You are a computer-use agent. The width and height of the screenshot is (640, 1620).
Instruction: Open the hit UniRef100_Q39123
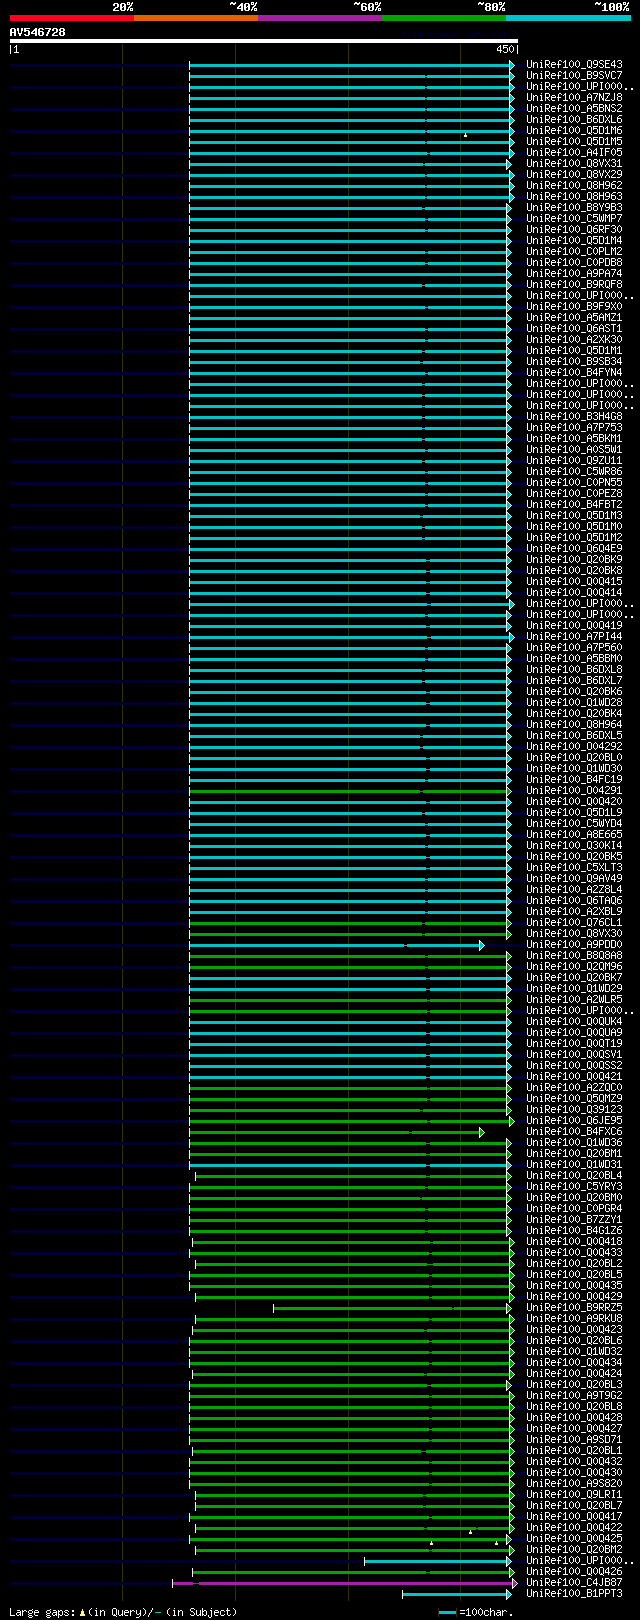pyautogui.click(x=574, y=1109)
